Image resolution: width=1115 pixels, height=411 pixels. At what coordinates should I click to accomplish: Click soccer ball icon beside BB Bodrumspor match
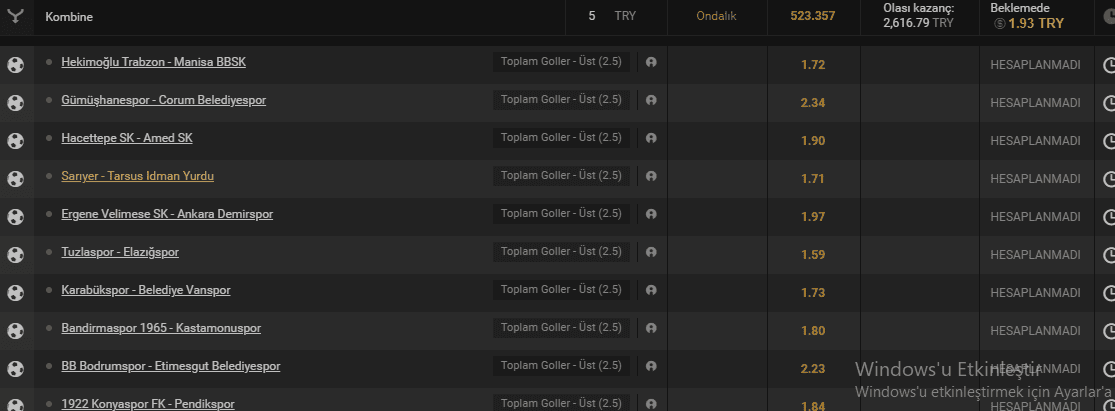[15, 369]
